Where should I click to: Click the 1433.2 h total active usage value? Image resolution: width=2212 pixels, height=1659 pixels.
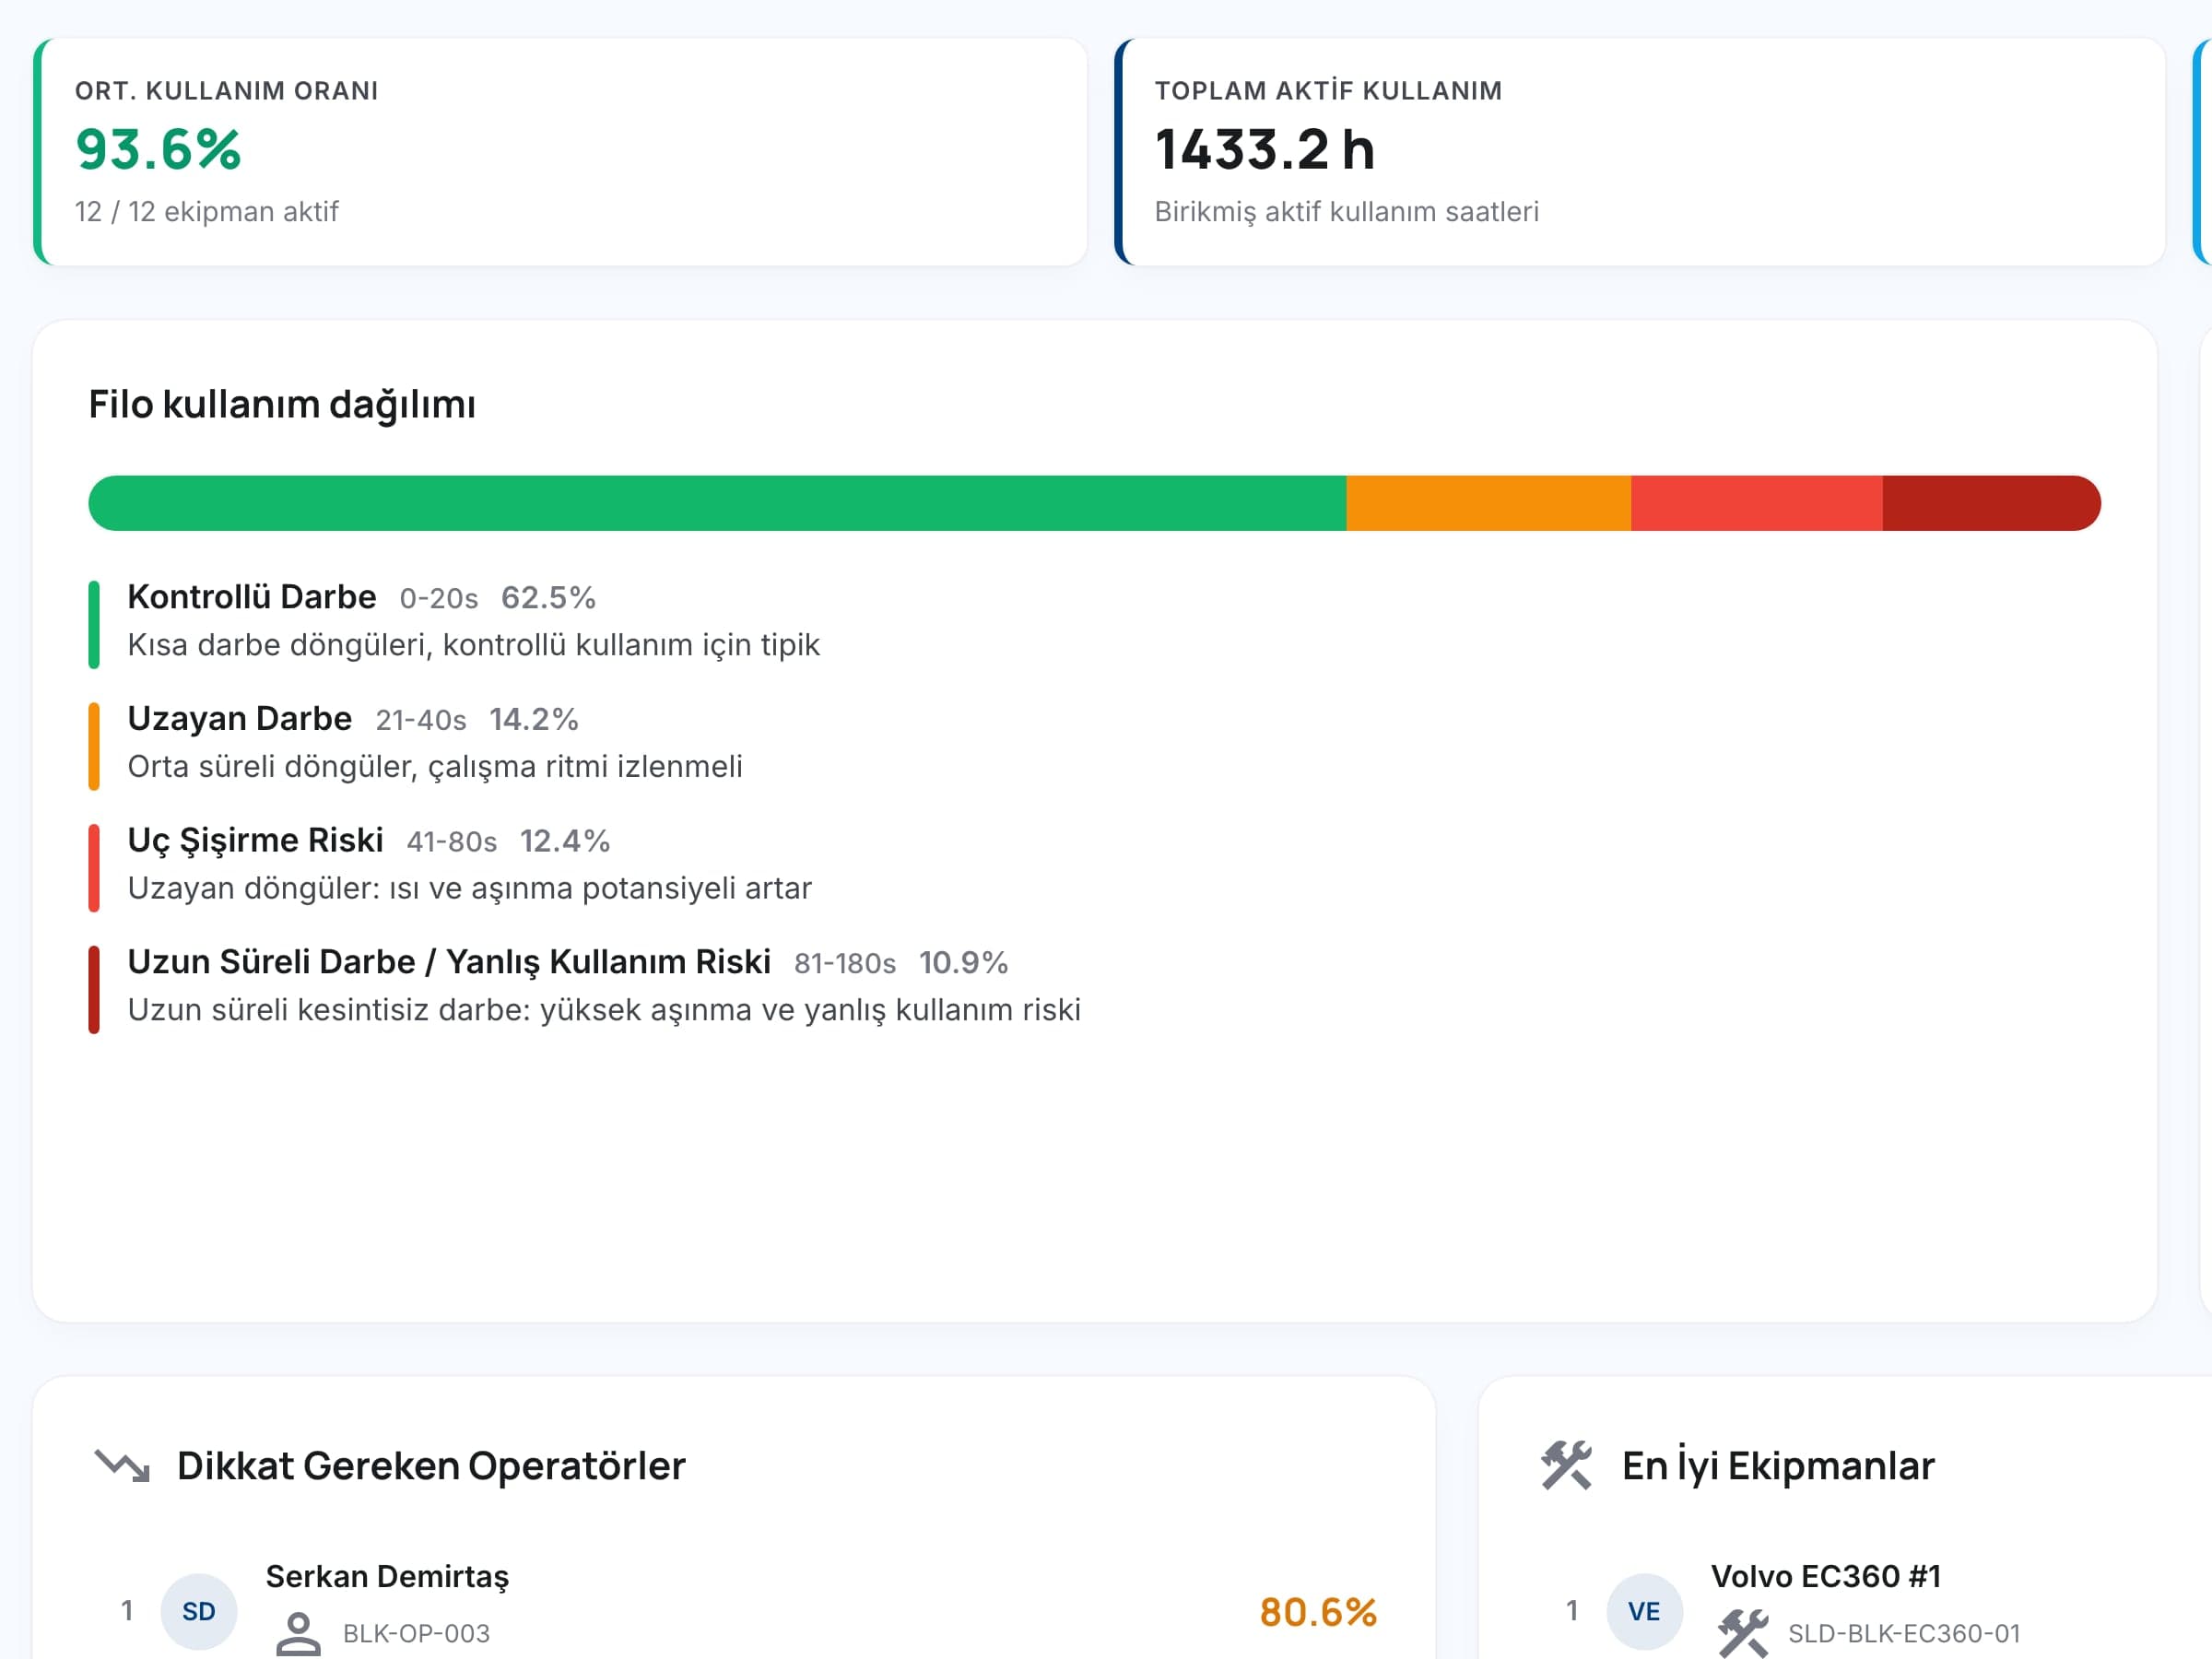(x=1265, y=150)
